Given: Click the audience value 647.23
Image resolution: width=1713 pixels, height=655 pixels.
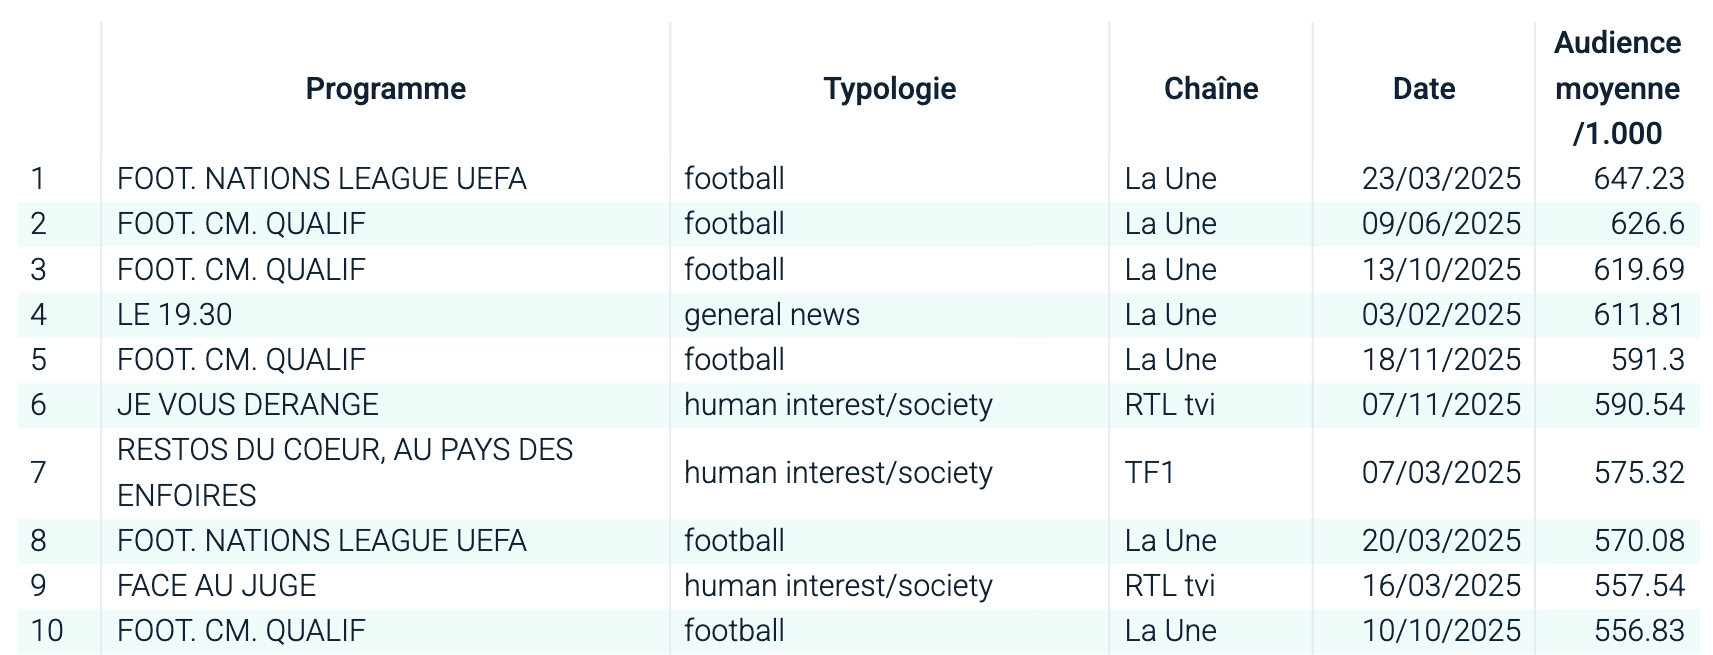Looking at the screenshot, I should (1638, 179).
